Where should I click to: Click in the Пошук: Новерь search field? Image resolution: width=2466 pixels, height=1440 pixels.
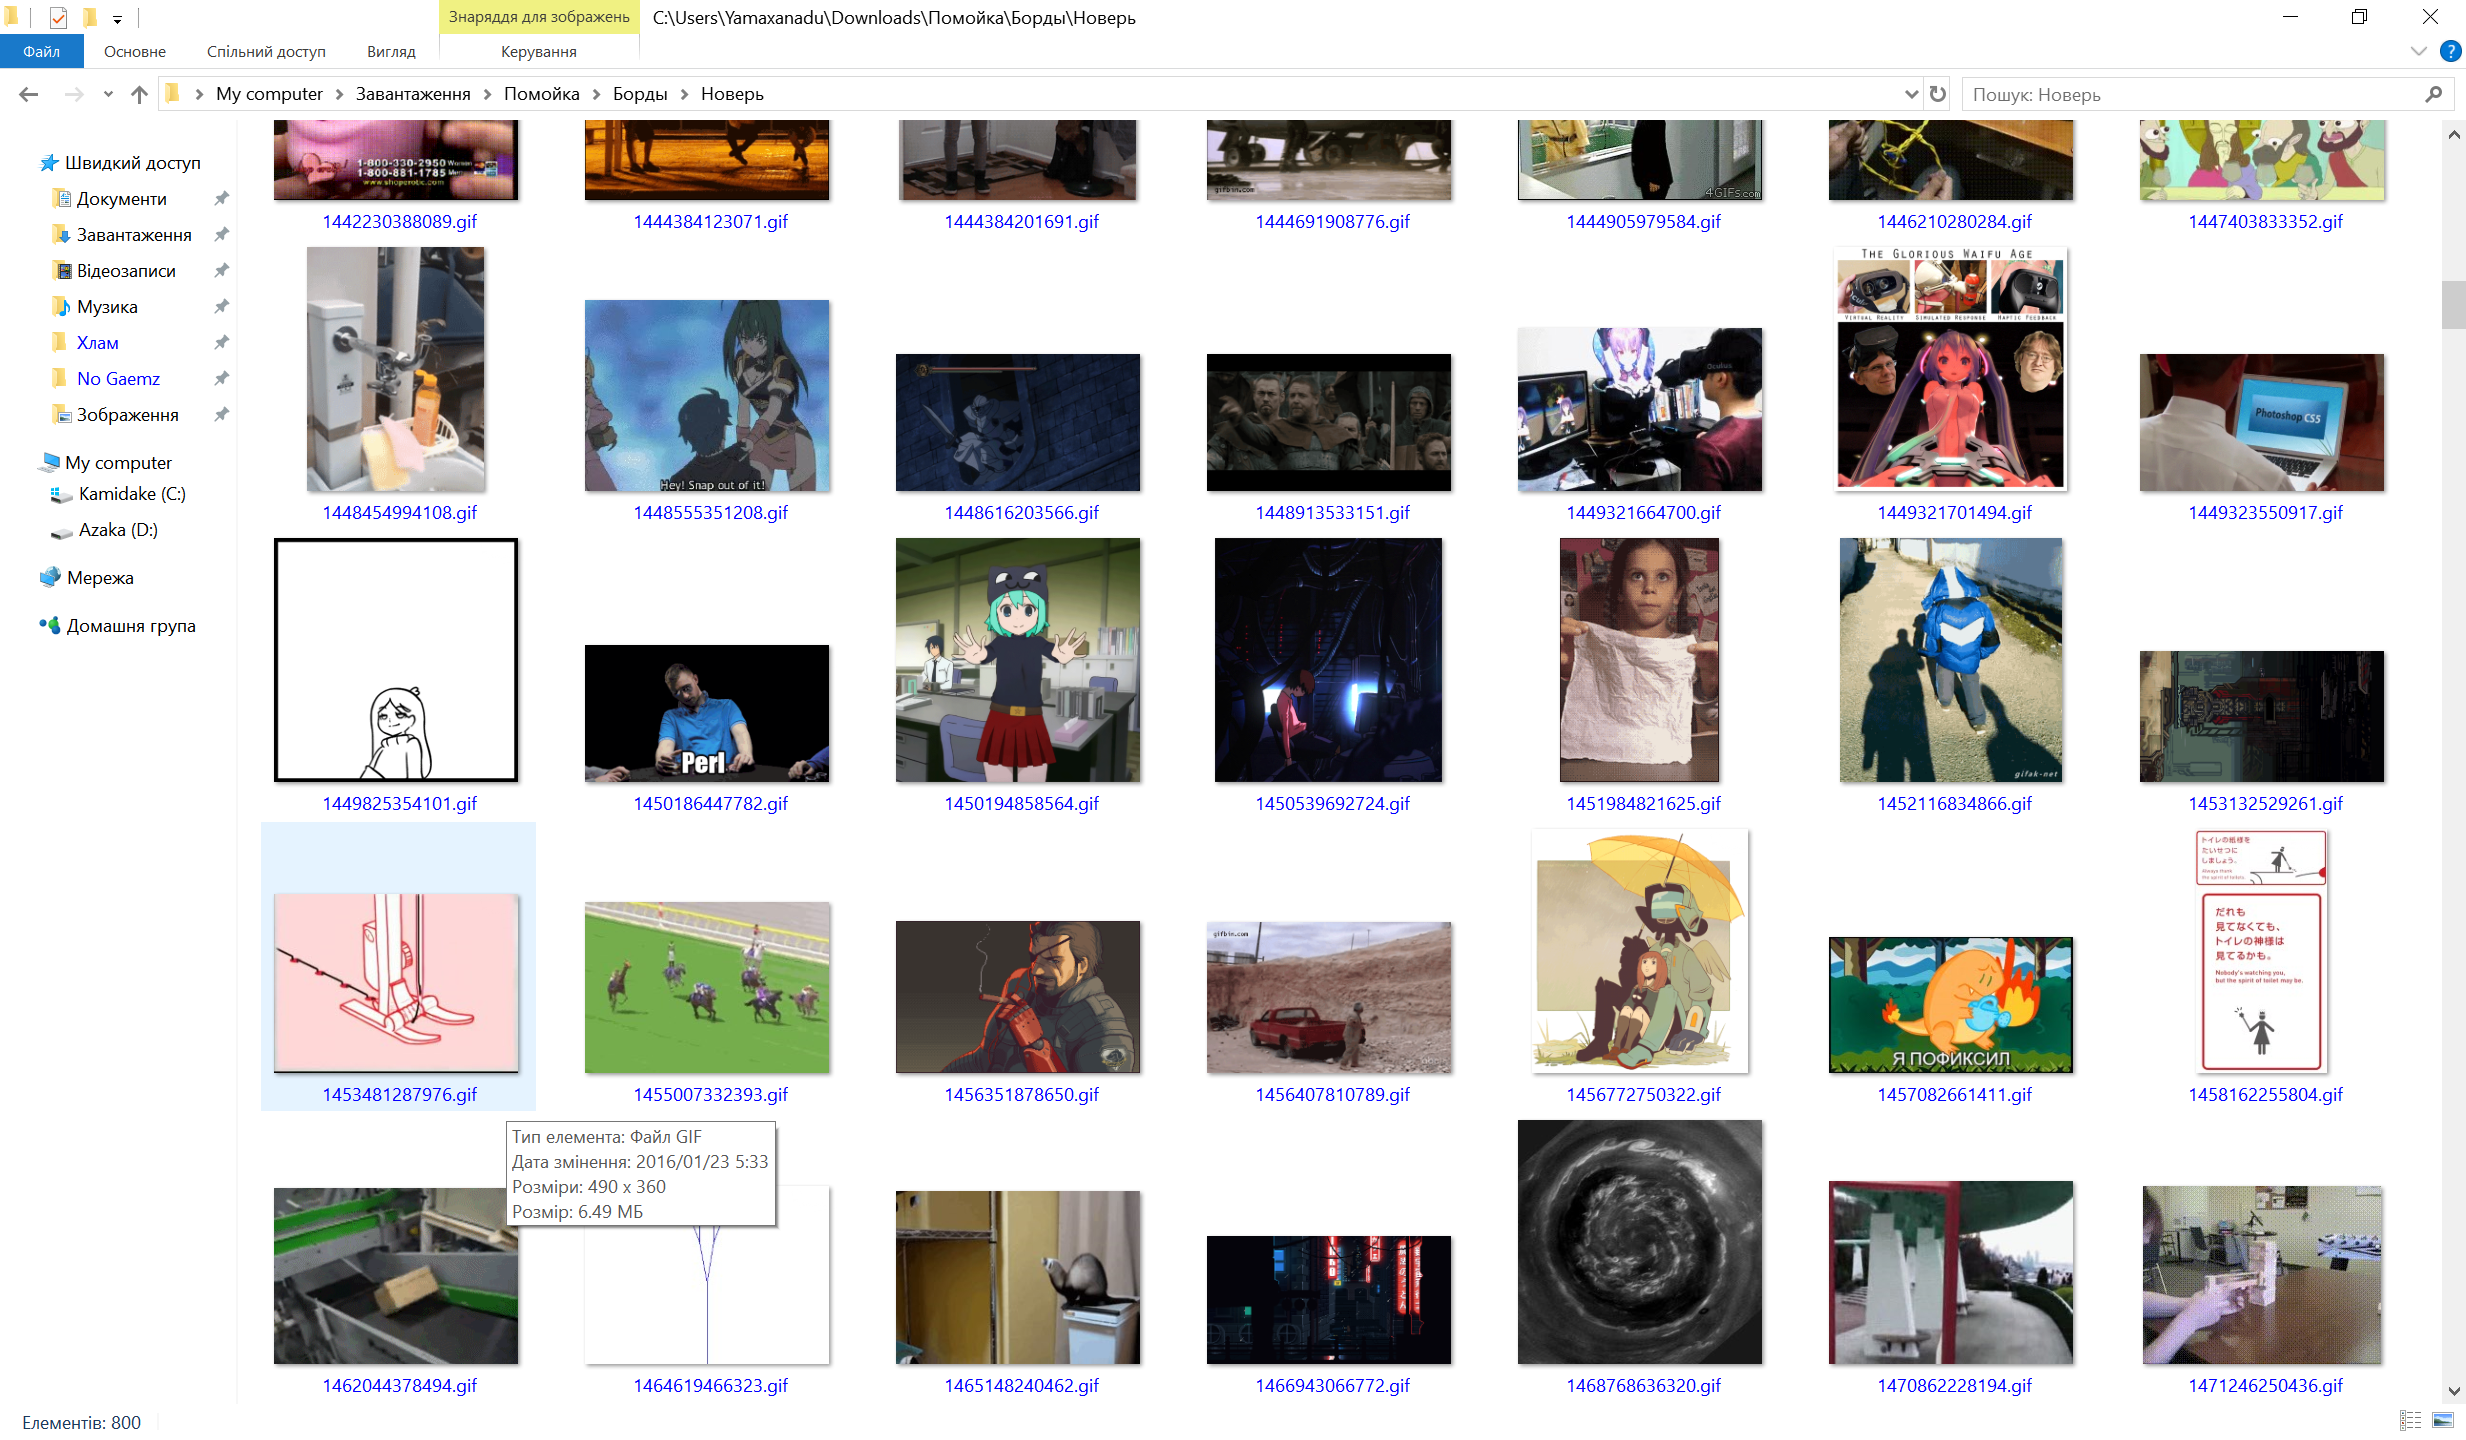coord(2192,94)
